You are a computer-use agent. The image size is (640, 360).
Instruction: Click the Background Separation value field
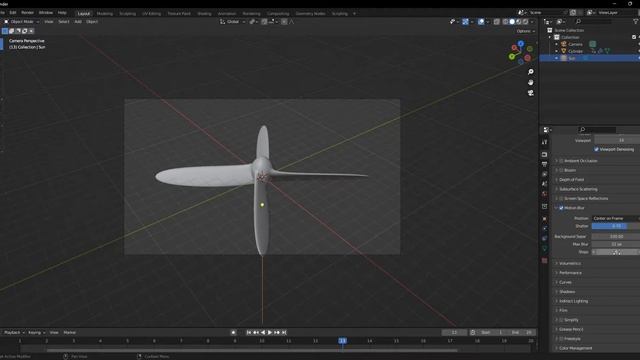coord(616,237)
